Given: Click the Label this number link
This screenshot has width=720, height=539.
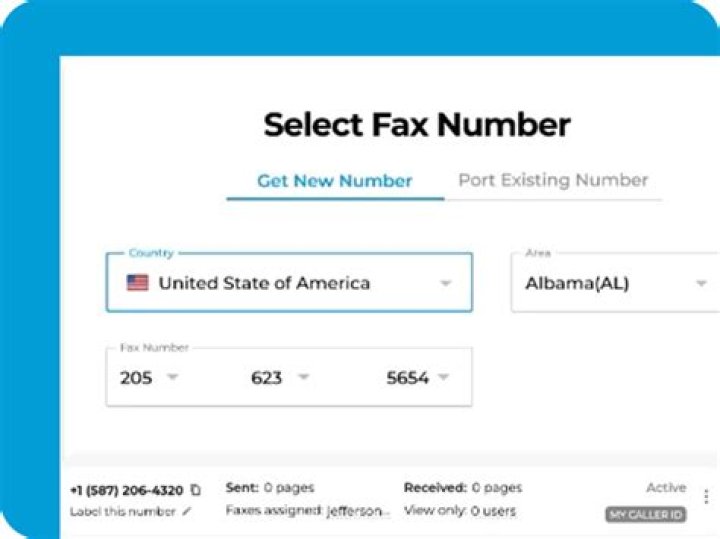Looking at the screenshot, I should [x=123, y=511].
